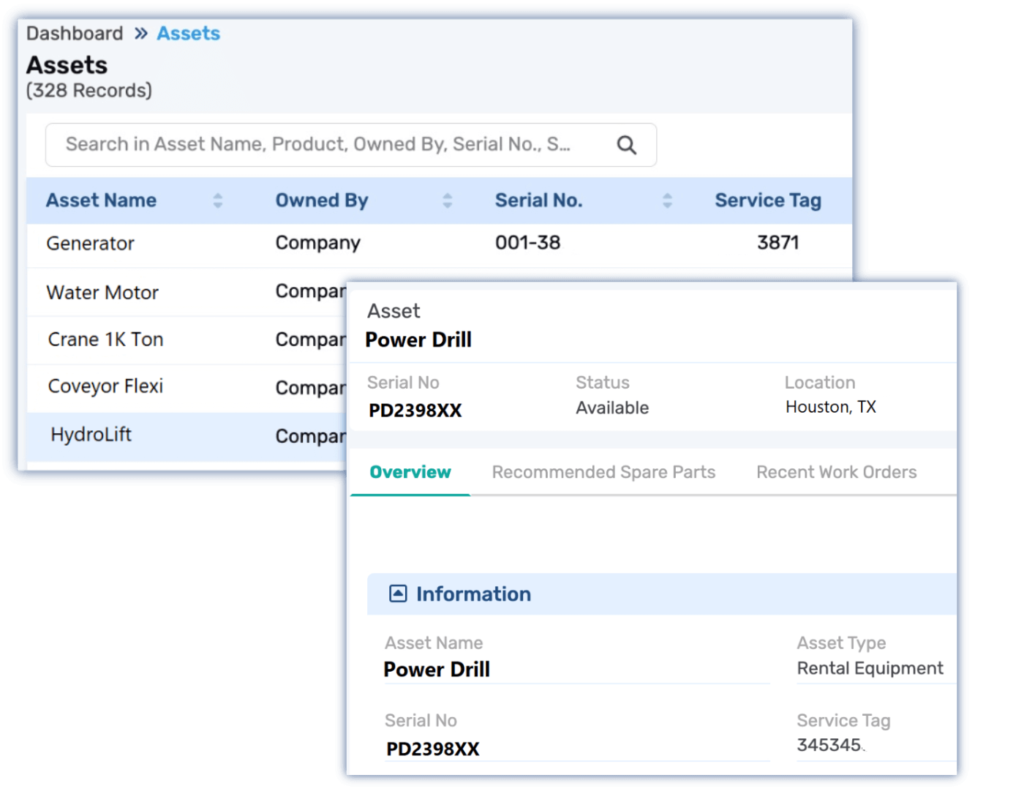Image resolution: width=1024 pixels, height=805 pixels.
Task: Click the Service Tag field 345345
Action: coord(831,746)
